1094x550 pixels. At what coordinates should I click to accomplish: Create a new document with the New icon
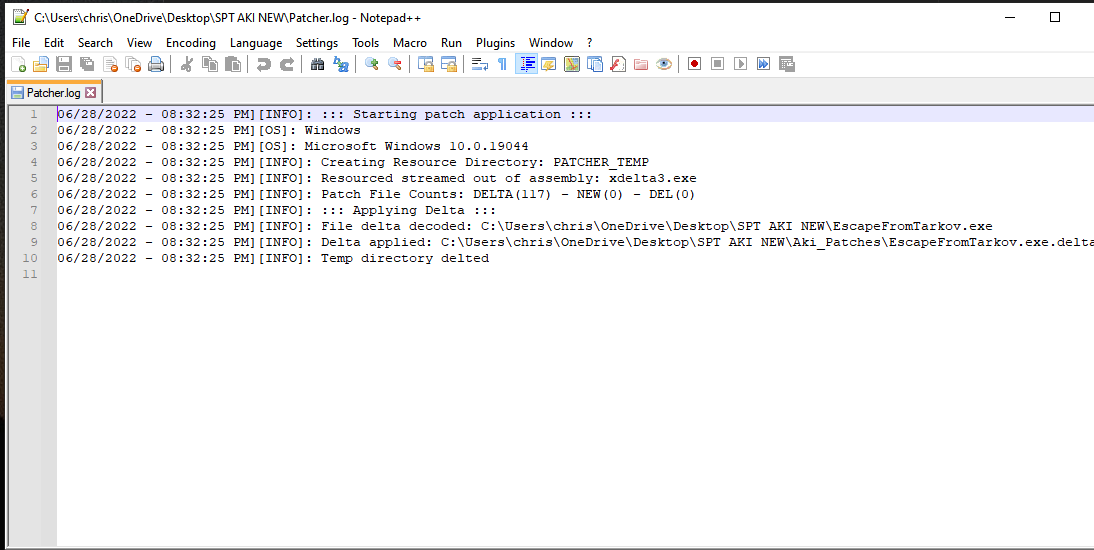coord(19,64)
